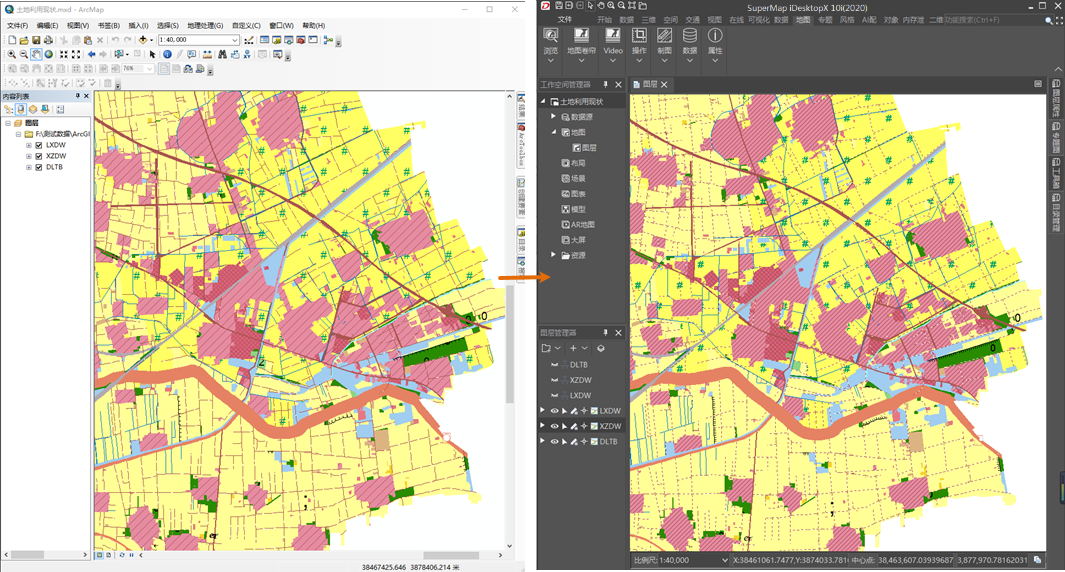Click the Identify info tool in ArcMap

pyautogui.click(x=167, y=54)
